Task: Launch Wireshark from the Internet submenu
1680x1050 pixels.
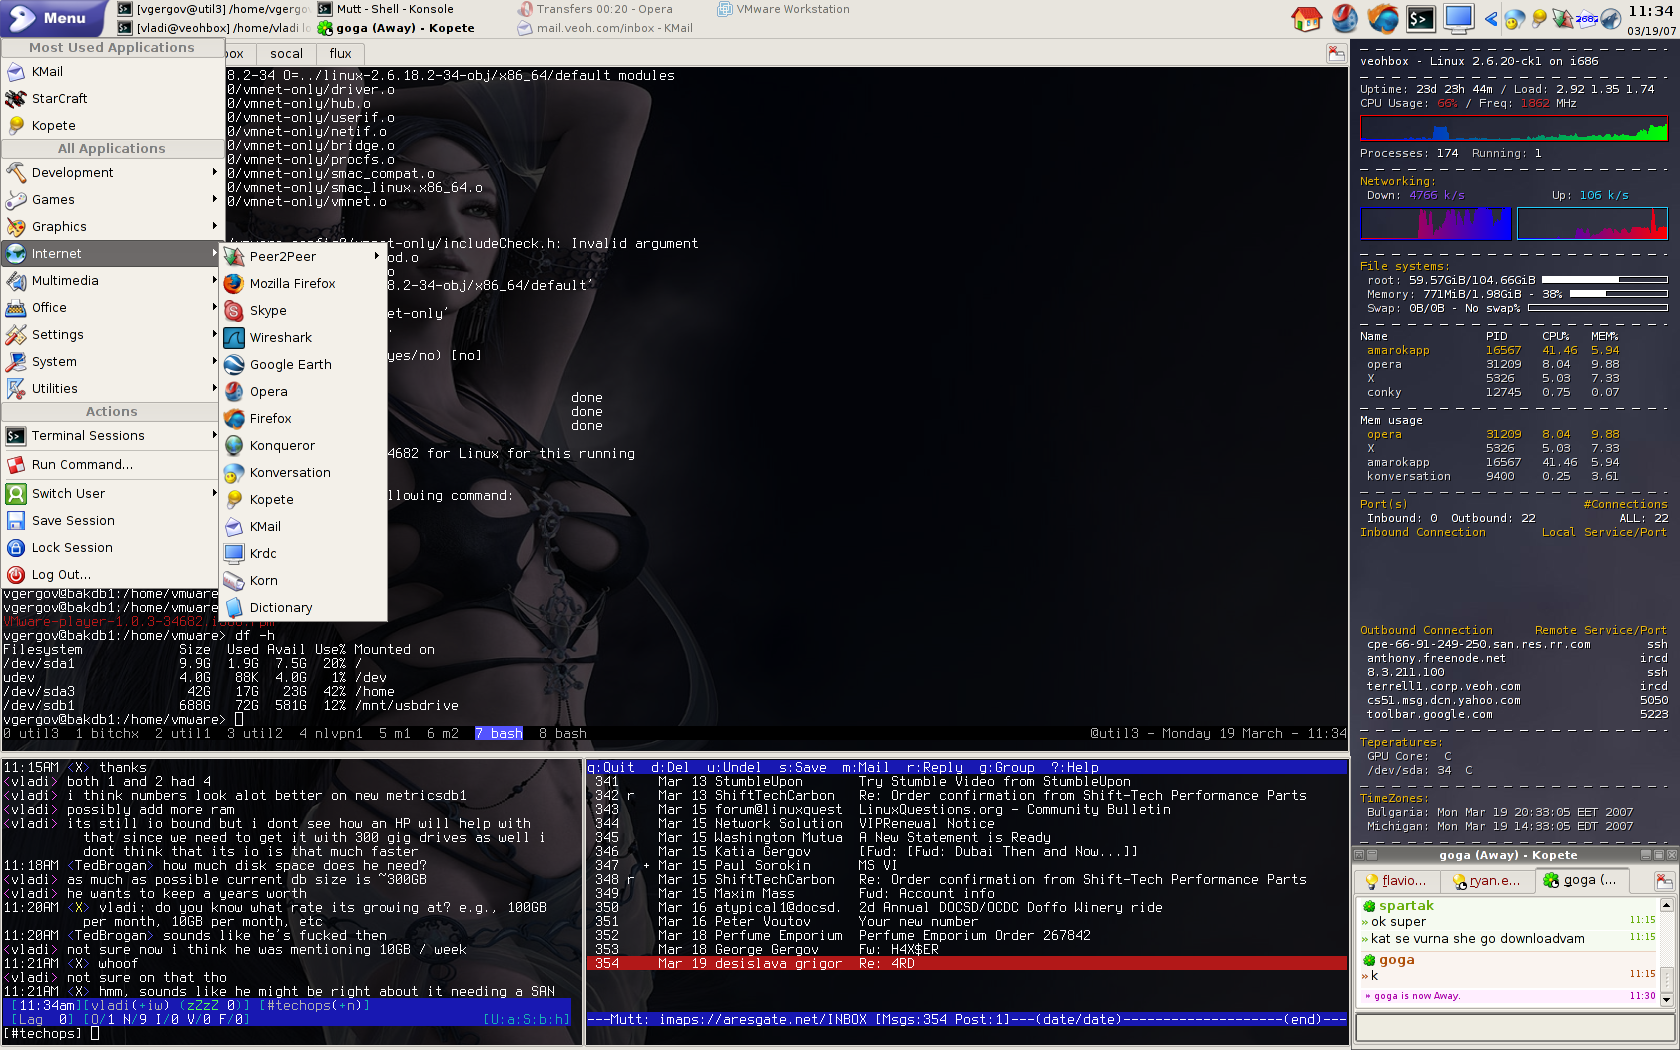Action: (280, 338)
